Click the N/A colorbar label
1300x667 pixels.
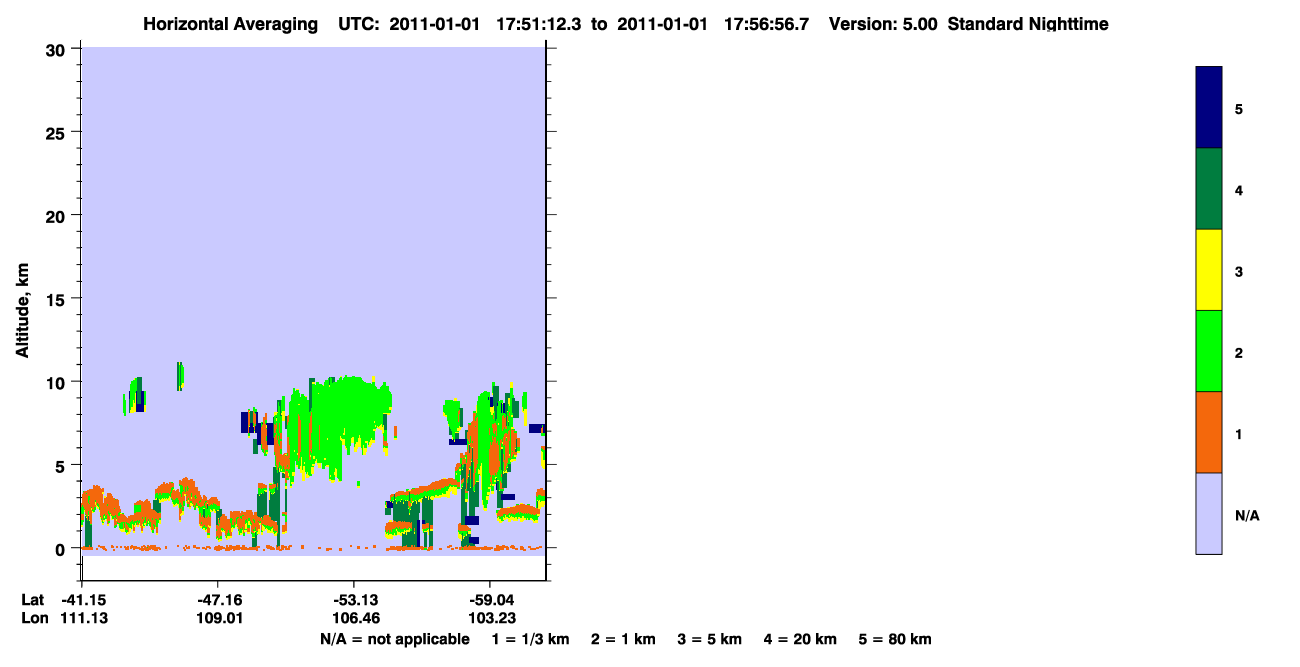tap(1247, 516)
